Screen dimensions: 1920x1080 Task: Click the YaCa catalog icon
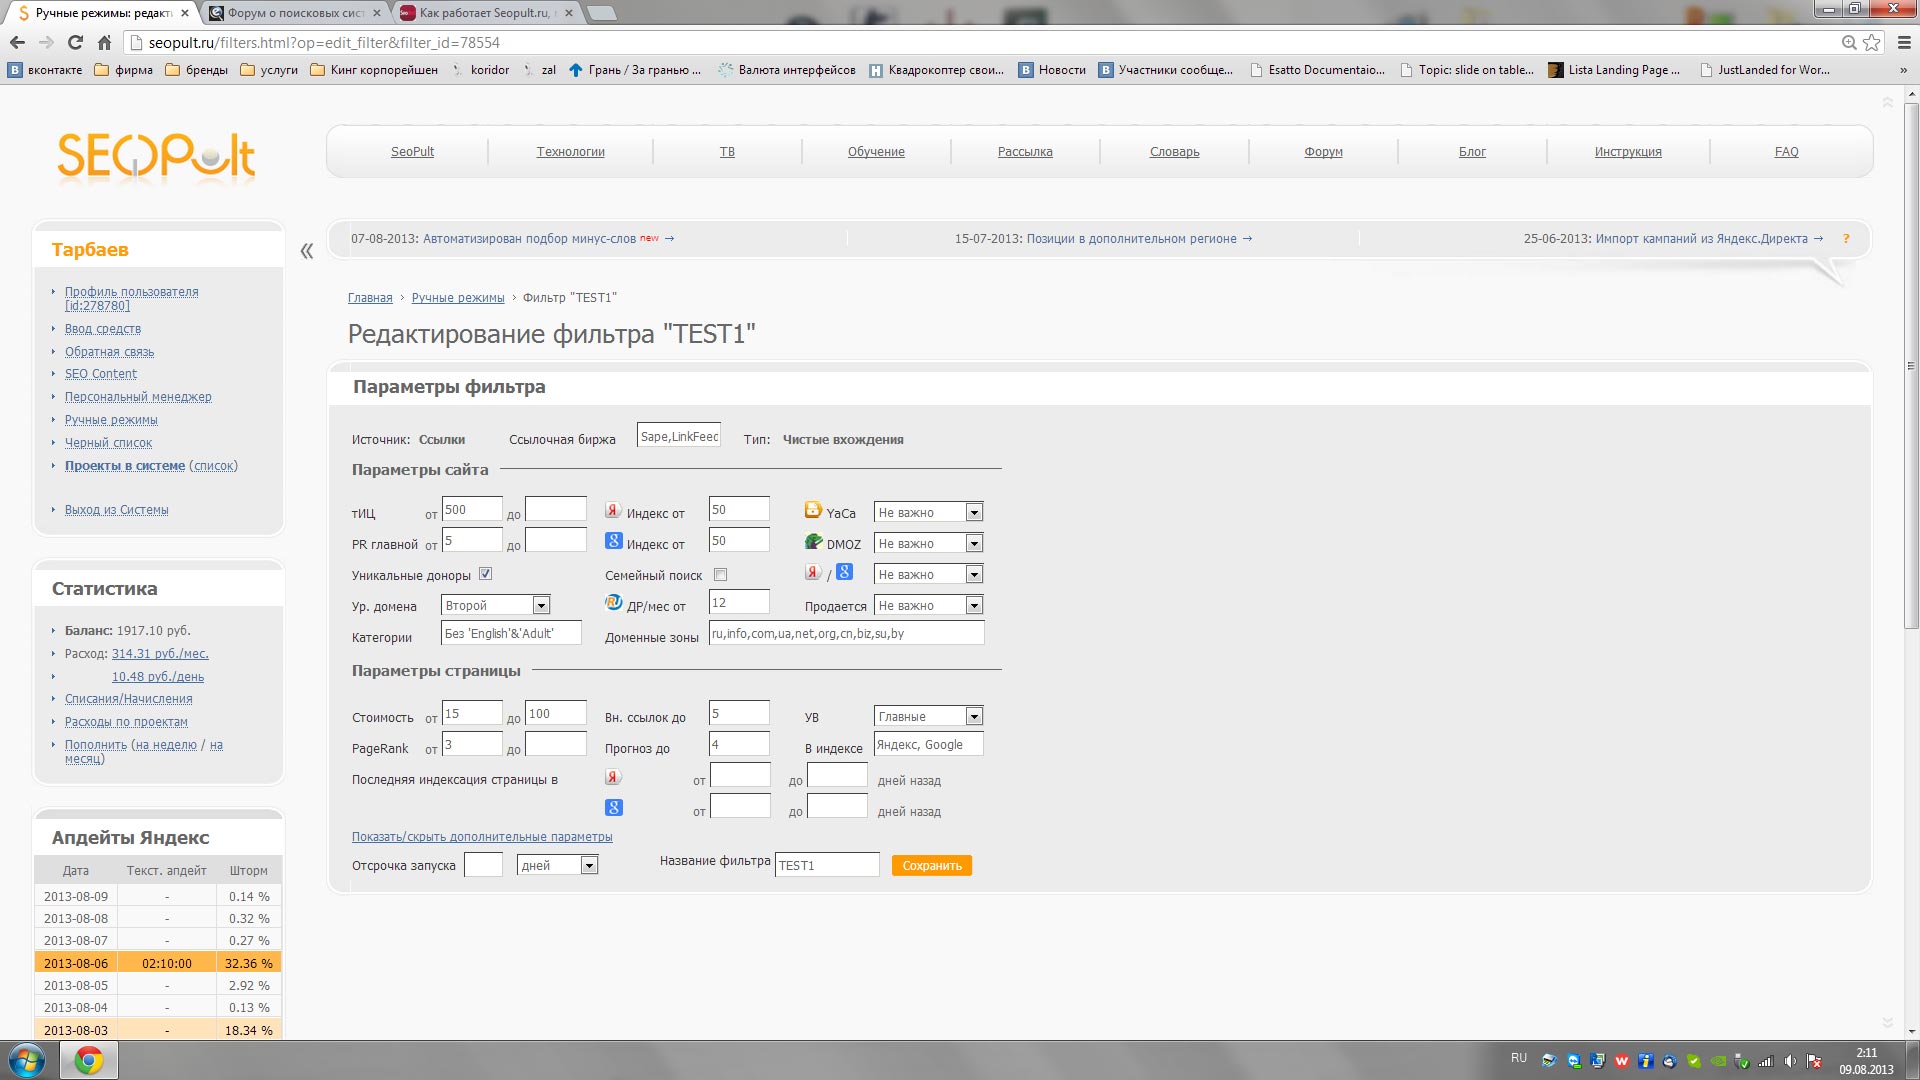pyautogui.click(x=813, y=510)
